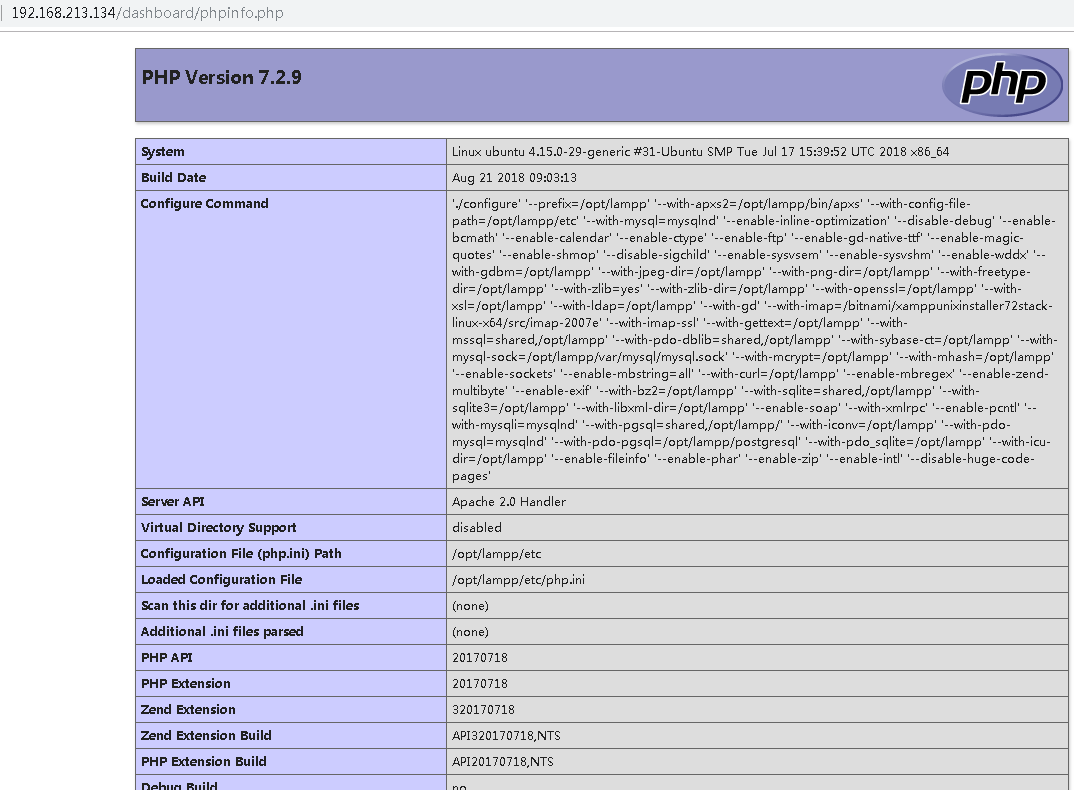Screen dimensions: 1074x790
Task: Click the Server API label
Action: point(173,502)
